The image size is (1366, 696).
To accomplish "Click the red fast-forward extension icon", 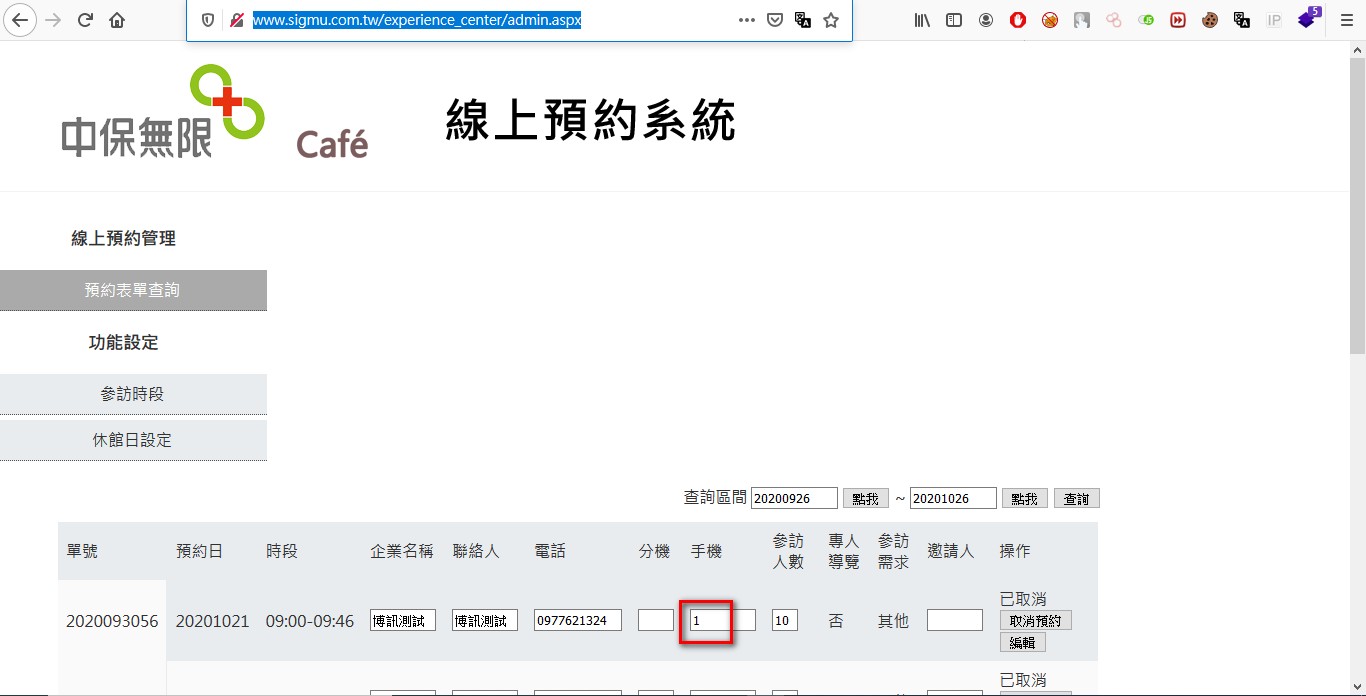I will click(x=1178, y=20).
